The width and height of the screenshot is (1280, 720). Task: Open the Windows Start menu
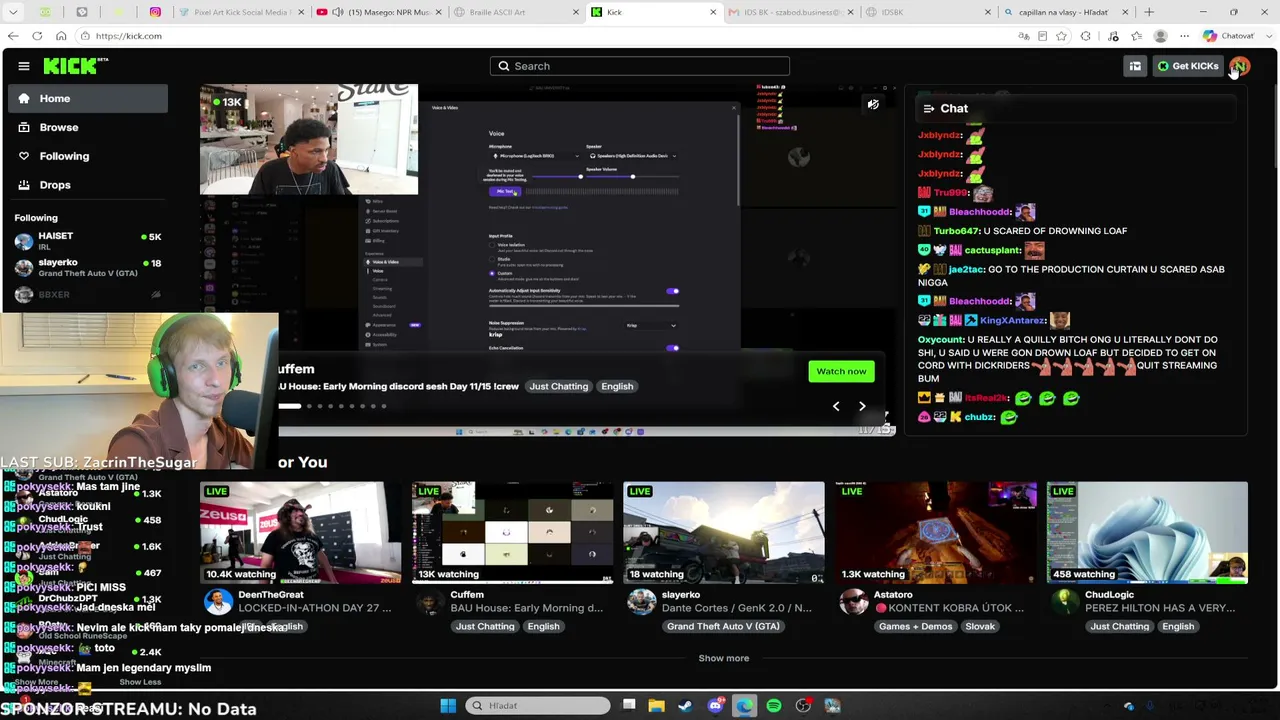pyautogui.click(x=448, y=706)
